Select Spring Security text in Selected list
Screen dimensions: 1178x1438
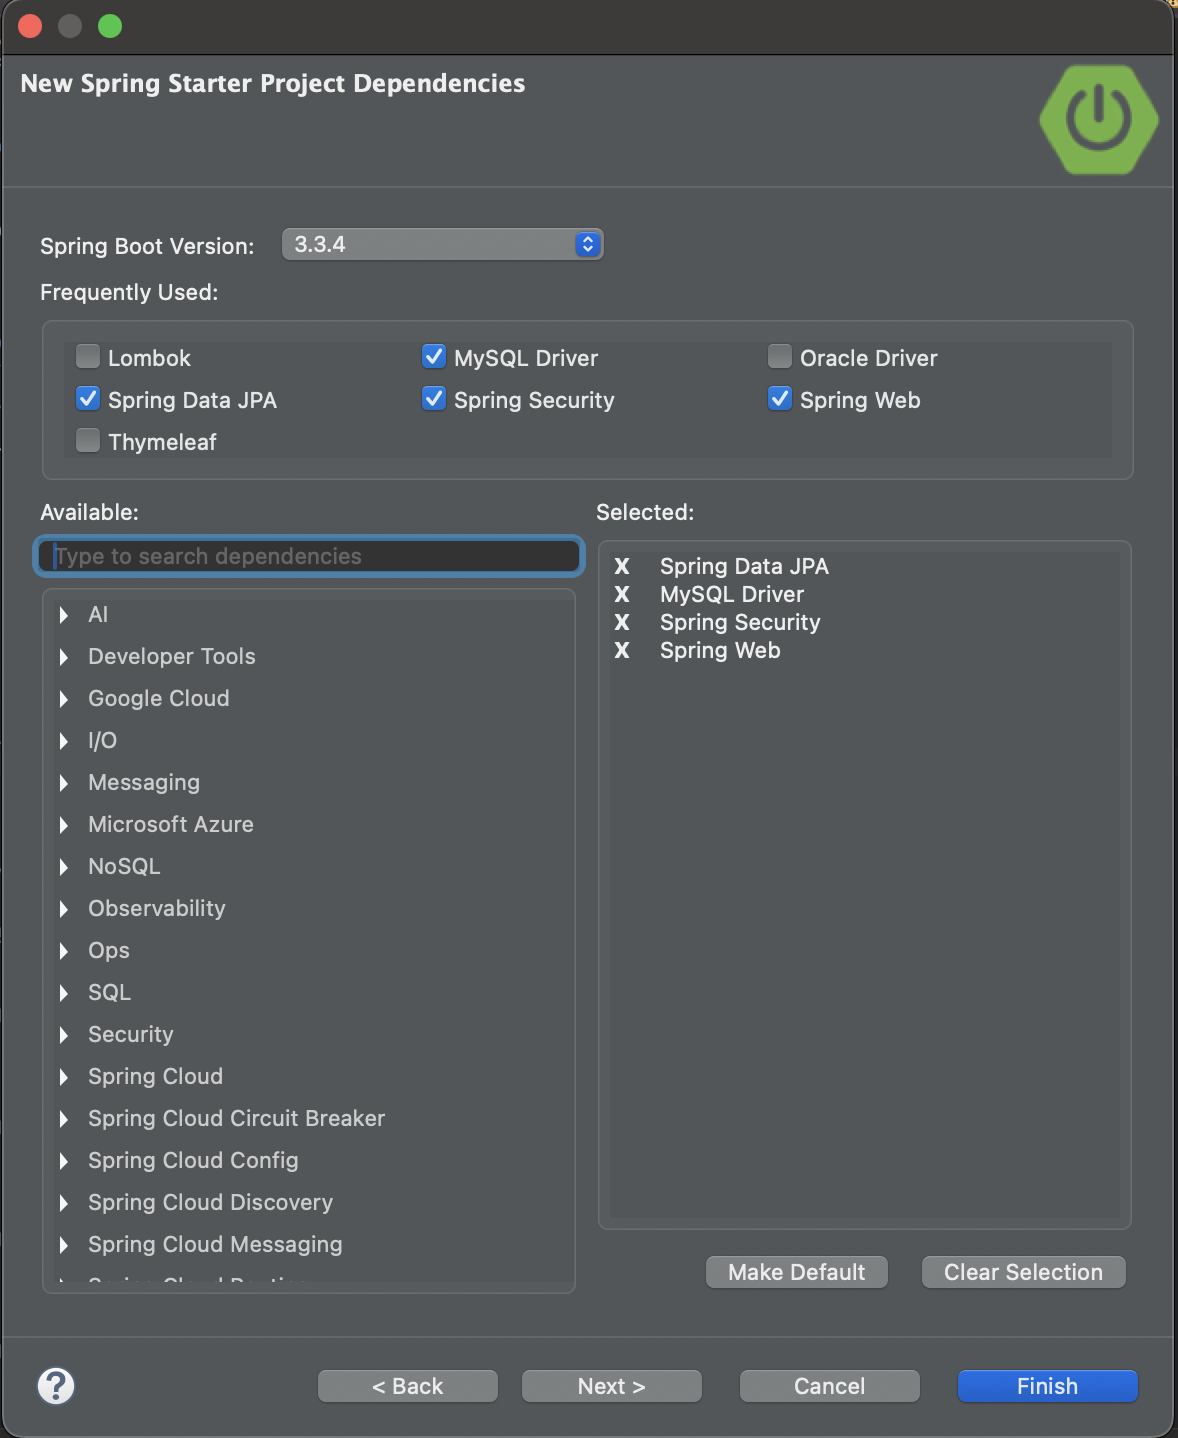740,622
